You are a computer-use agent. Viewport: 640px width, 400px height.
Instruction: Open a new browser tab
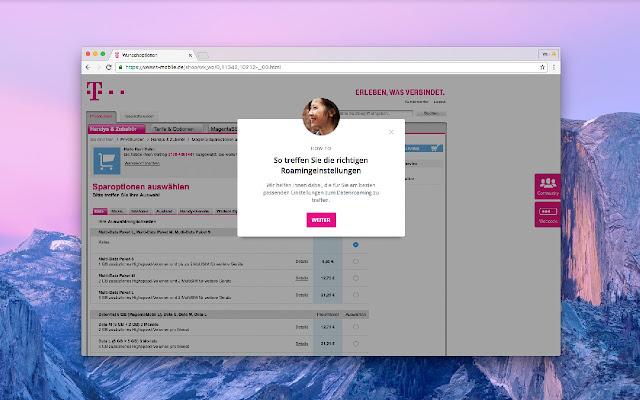(x=203, y=55)
